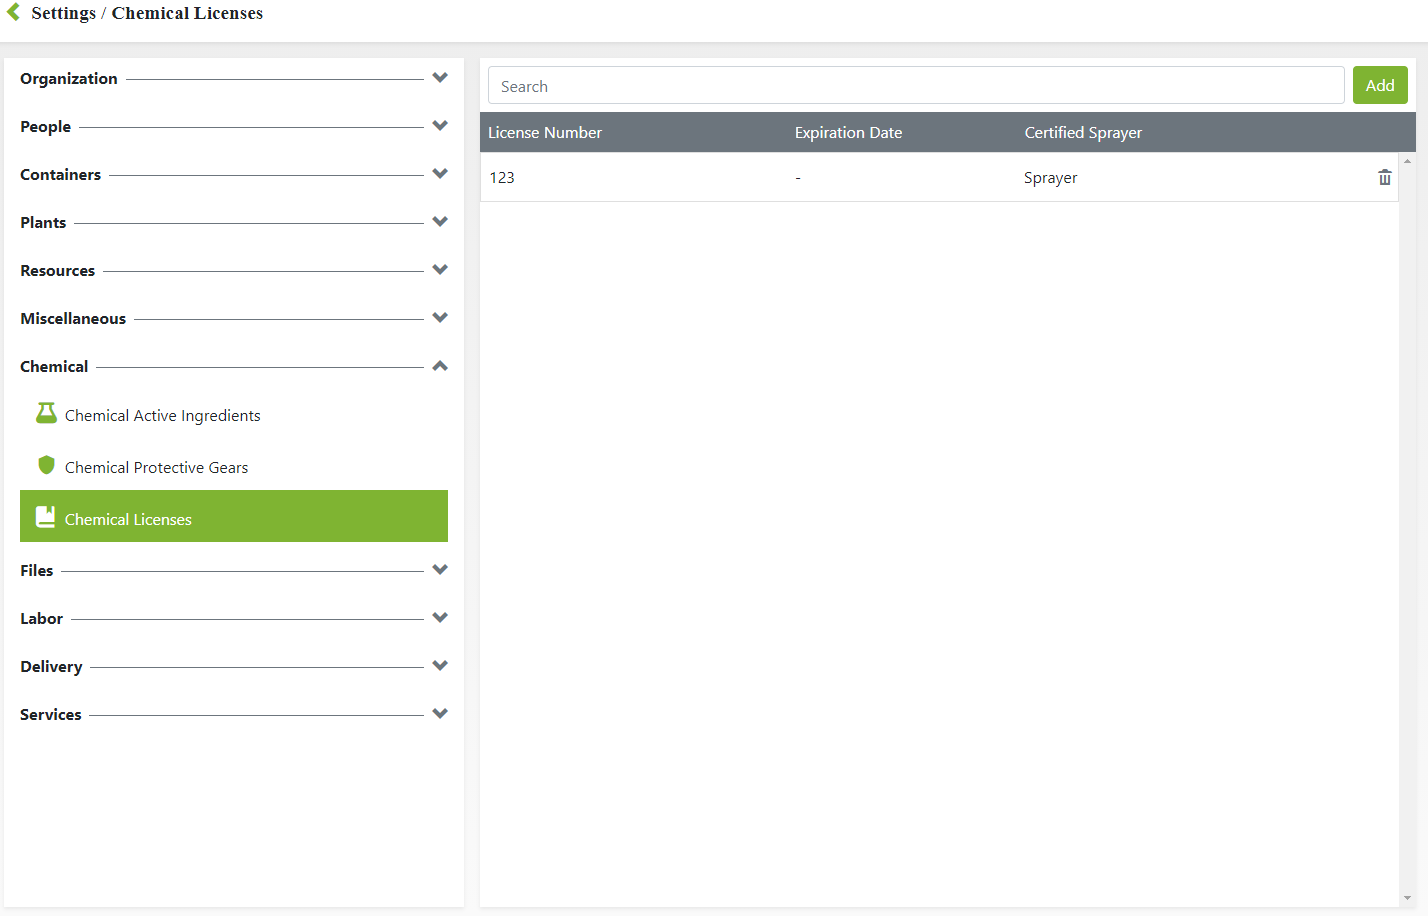Open Chemical Protective Gears page

tap(156, 468)
